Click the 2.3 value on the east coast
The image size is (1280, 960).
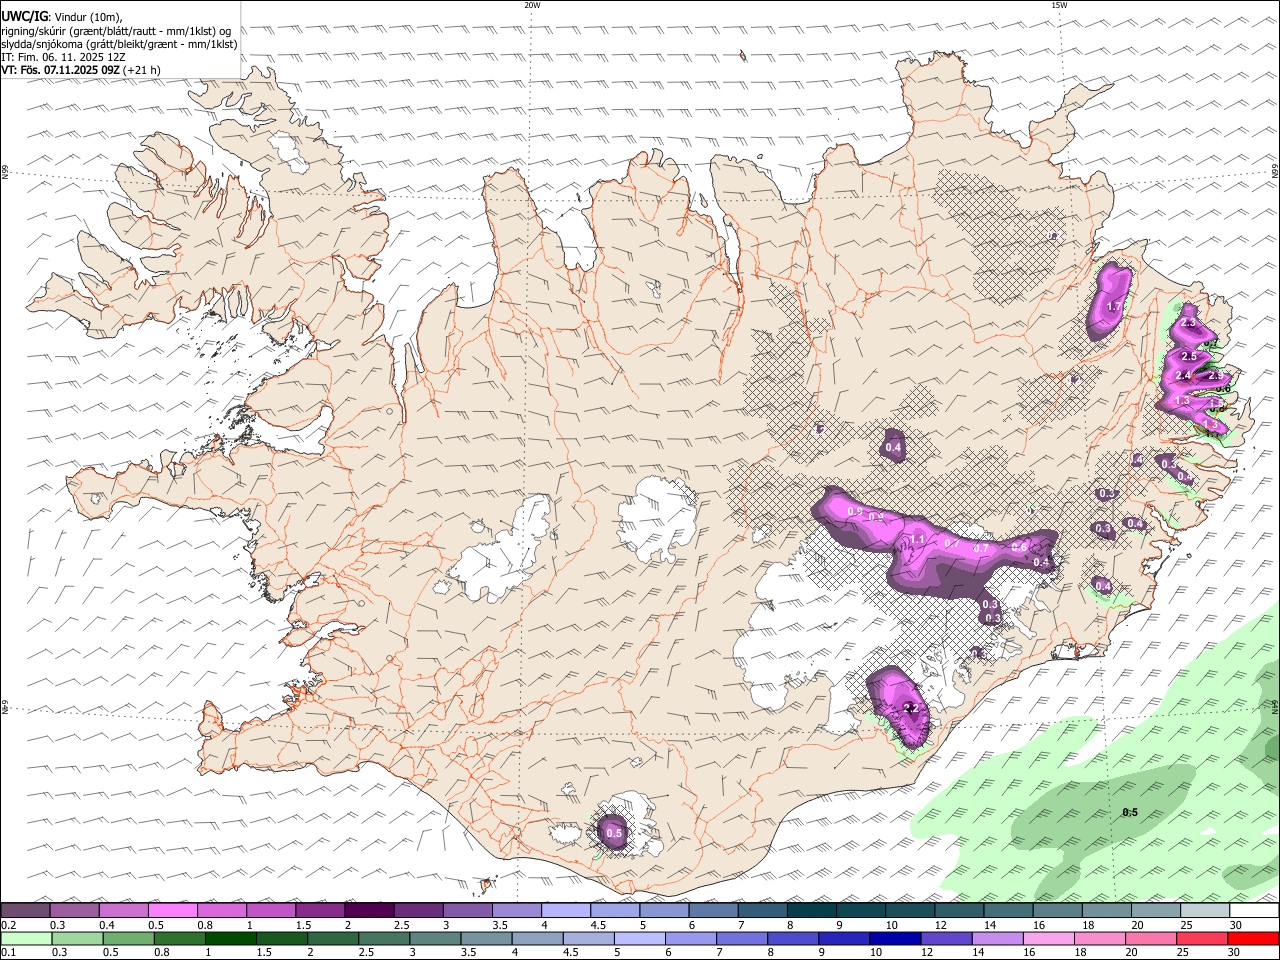tap(1188, 323)
